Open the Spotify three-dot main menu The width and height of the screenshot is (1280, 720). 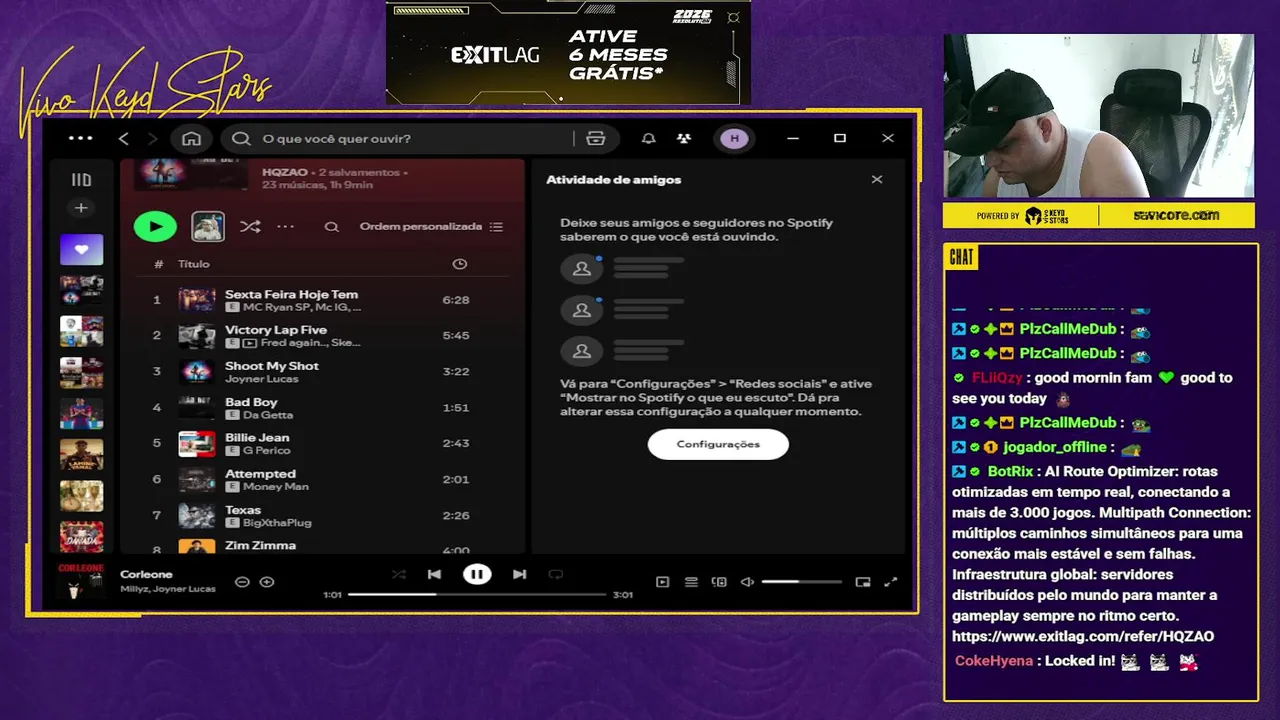(81, 138)
